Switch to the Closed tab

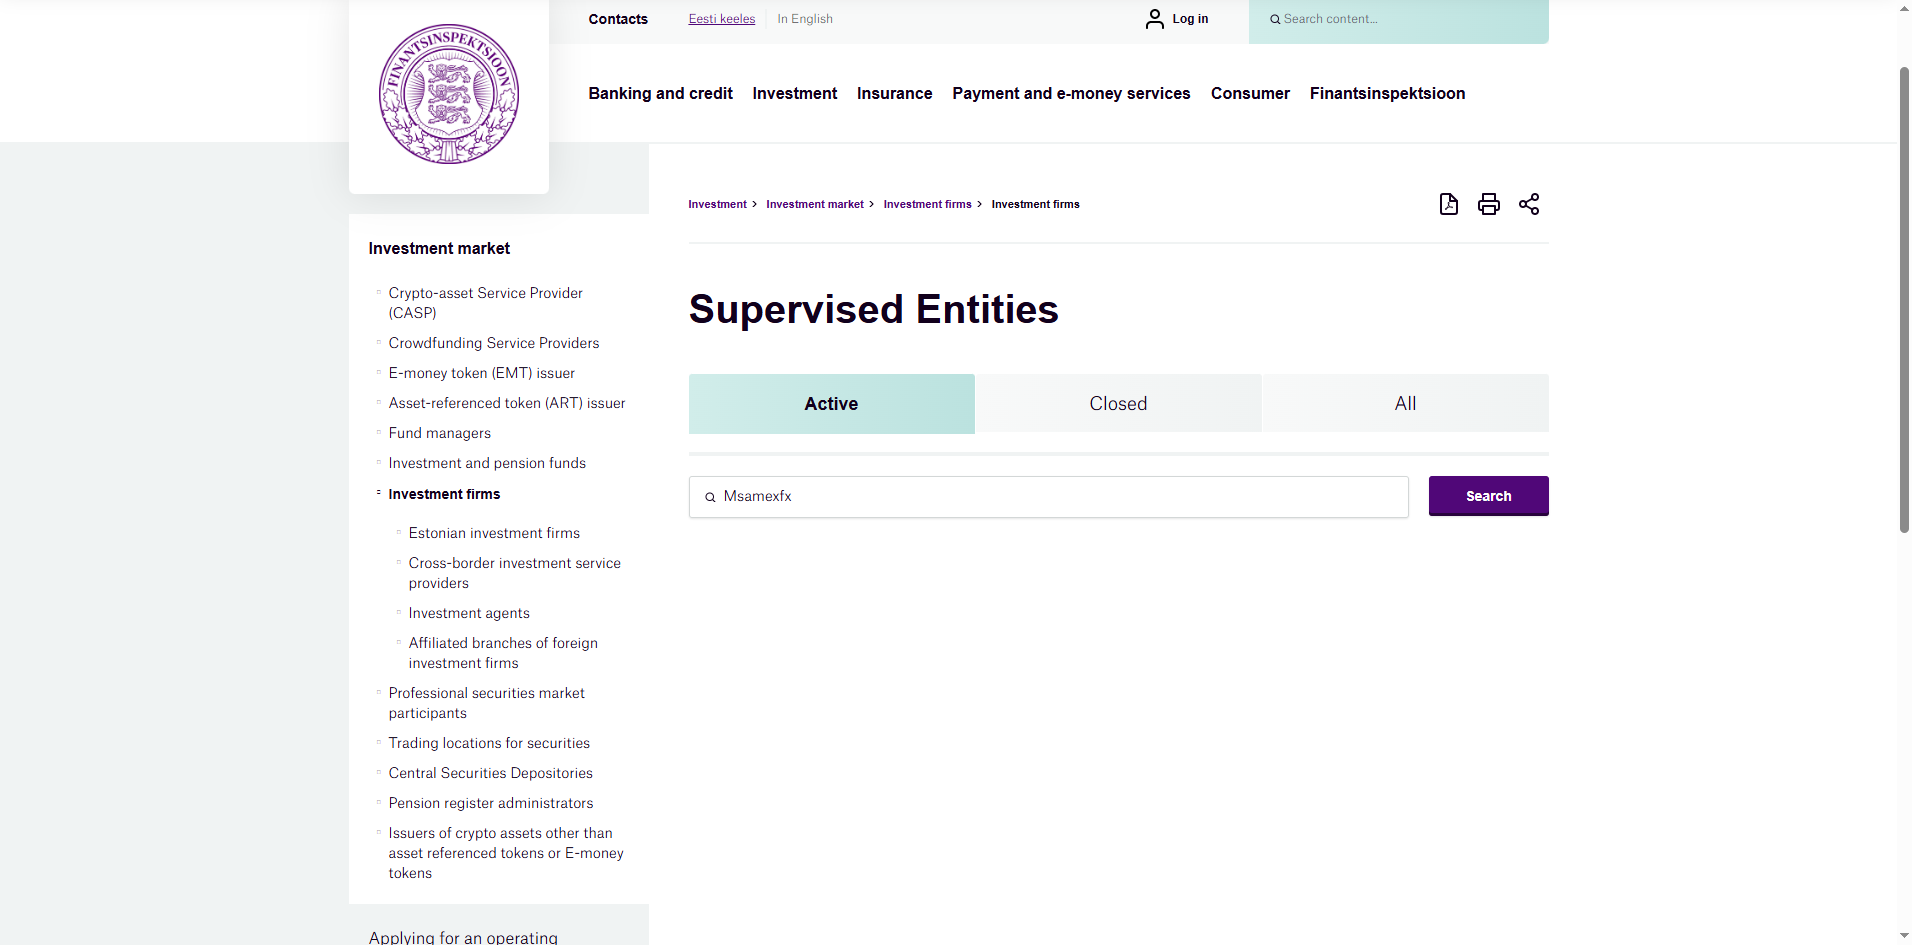pos(1118,404)
